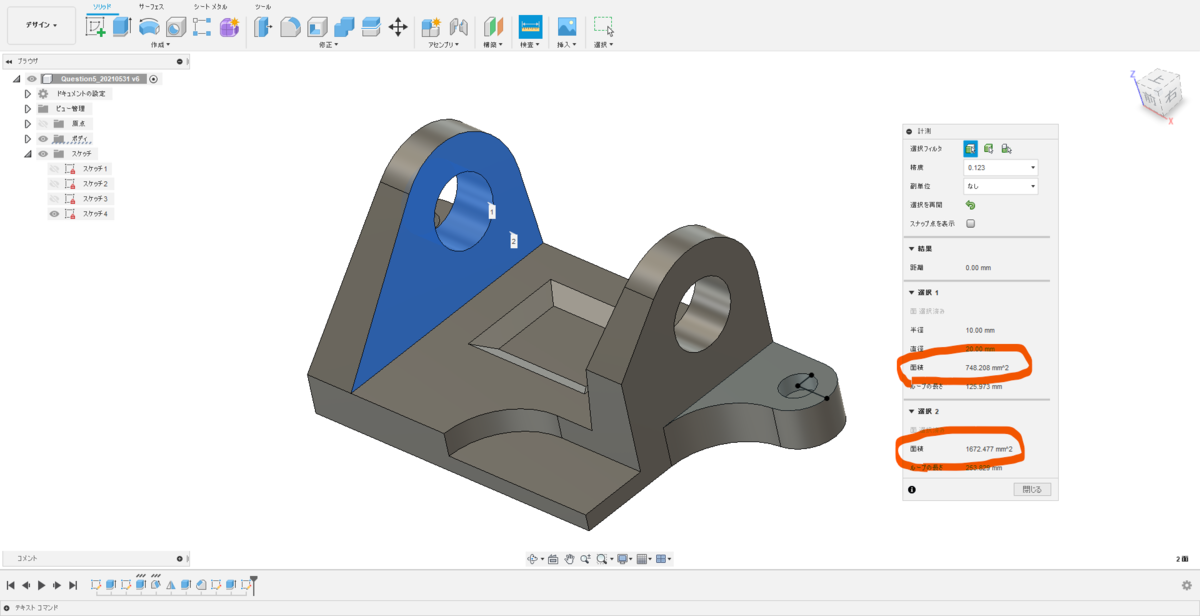Image resolution: width=1200 pixels, height=616 pixels.
Task: Collapse the ブラウザ panel arrows
Action: click(9, 61)
